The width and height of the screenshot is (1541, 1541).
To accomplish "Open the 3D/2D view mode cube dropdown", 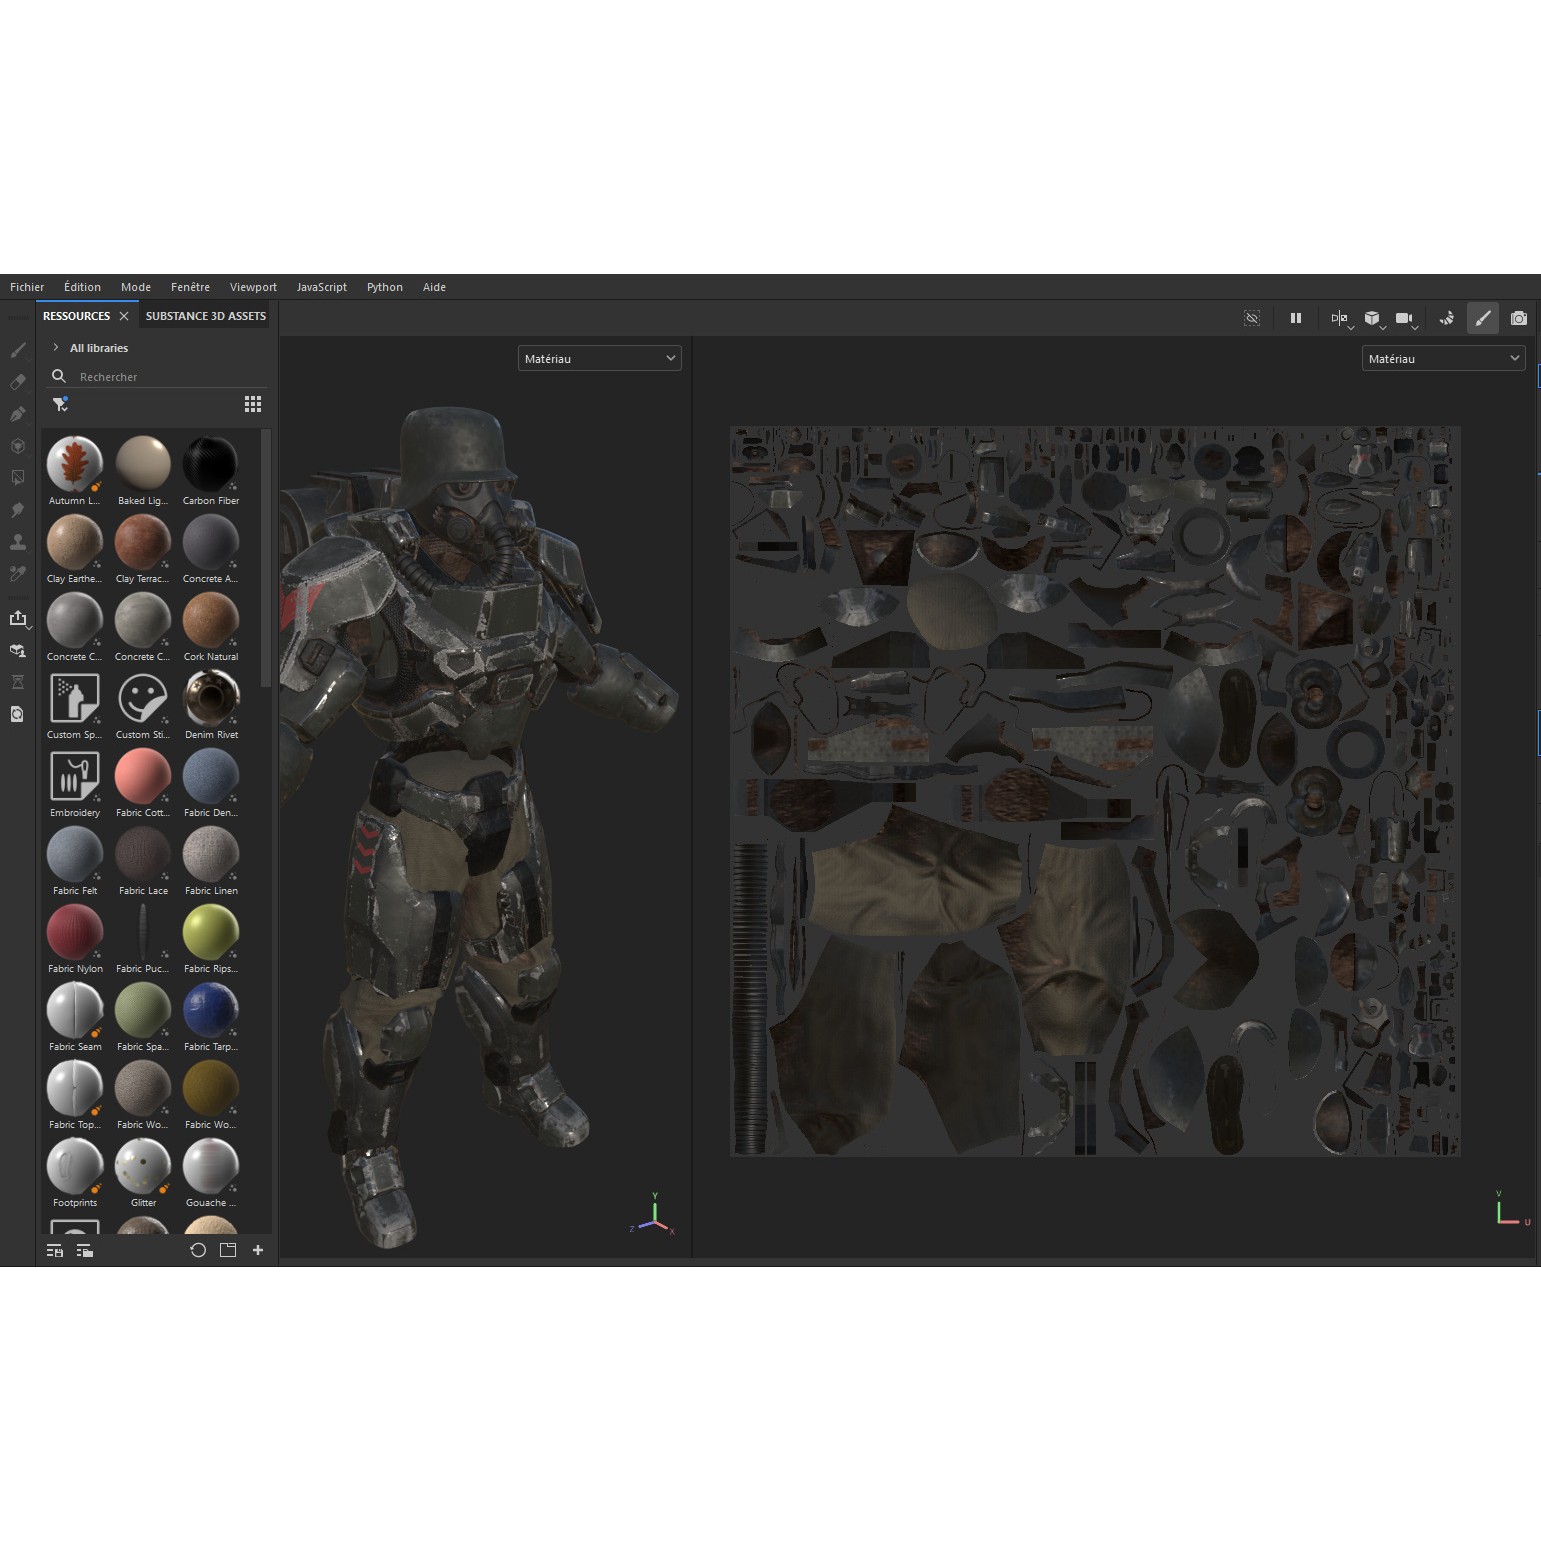I will click(1374, 319).
